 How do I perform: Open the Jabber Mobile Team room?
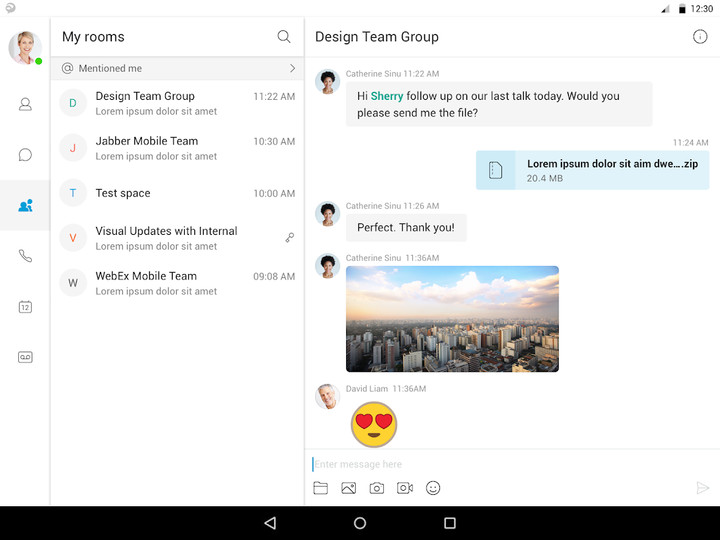pyautogui.click(x=178, y=148)
